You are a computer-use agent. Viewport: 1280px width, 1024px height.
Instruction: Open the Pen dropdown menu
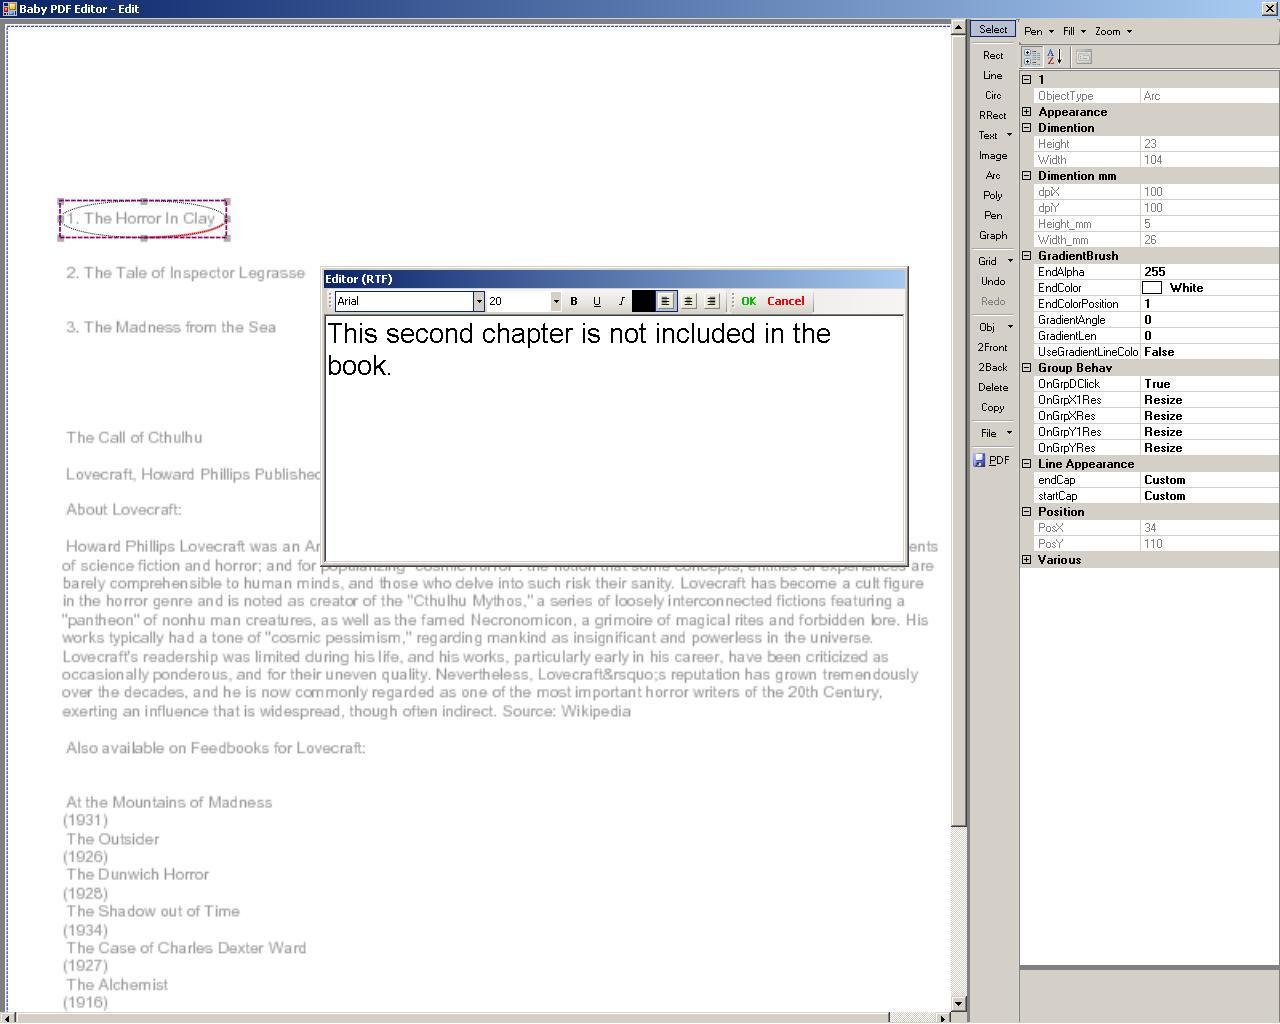[1038, 31]
